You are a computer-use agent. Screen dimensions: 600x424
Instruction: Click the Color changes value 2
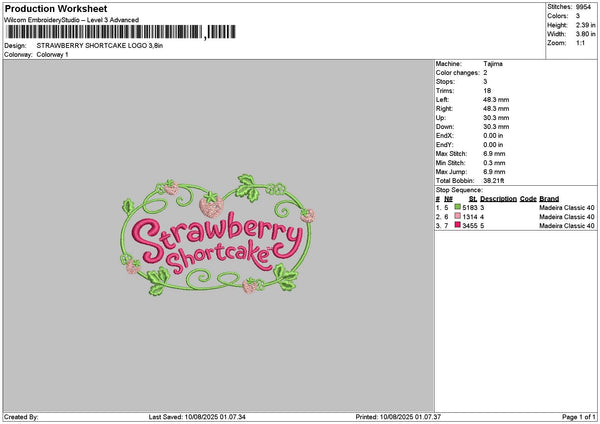[x=485, y=73]
